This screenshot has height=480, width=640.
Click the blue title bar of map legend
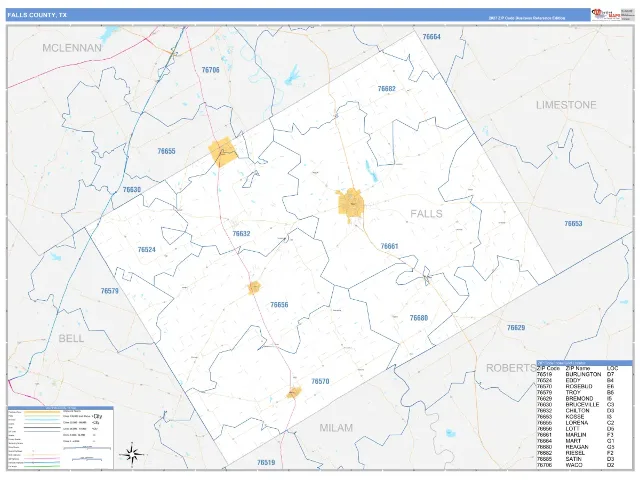(x=60, y=408)
